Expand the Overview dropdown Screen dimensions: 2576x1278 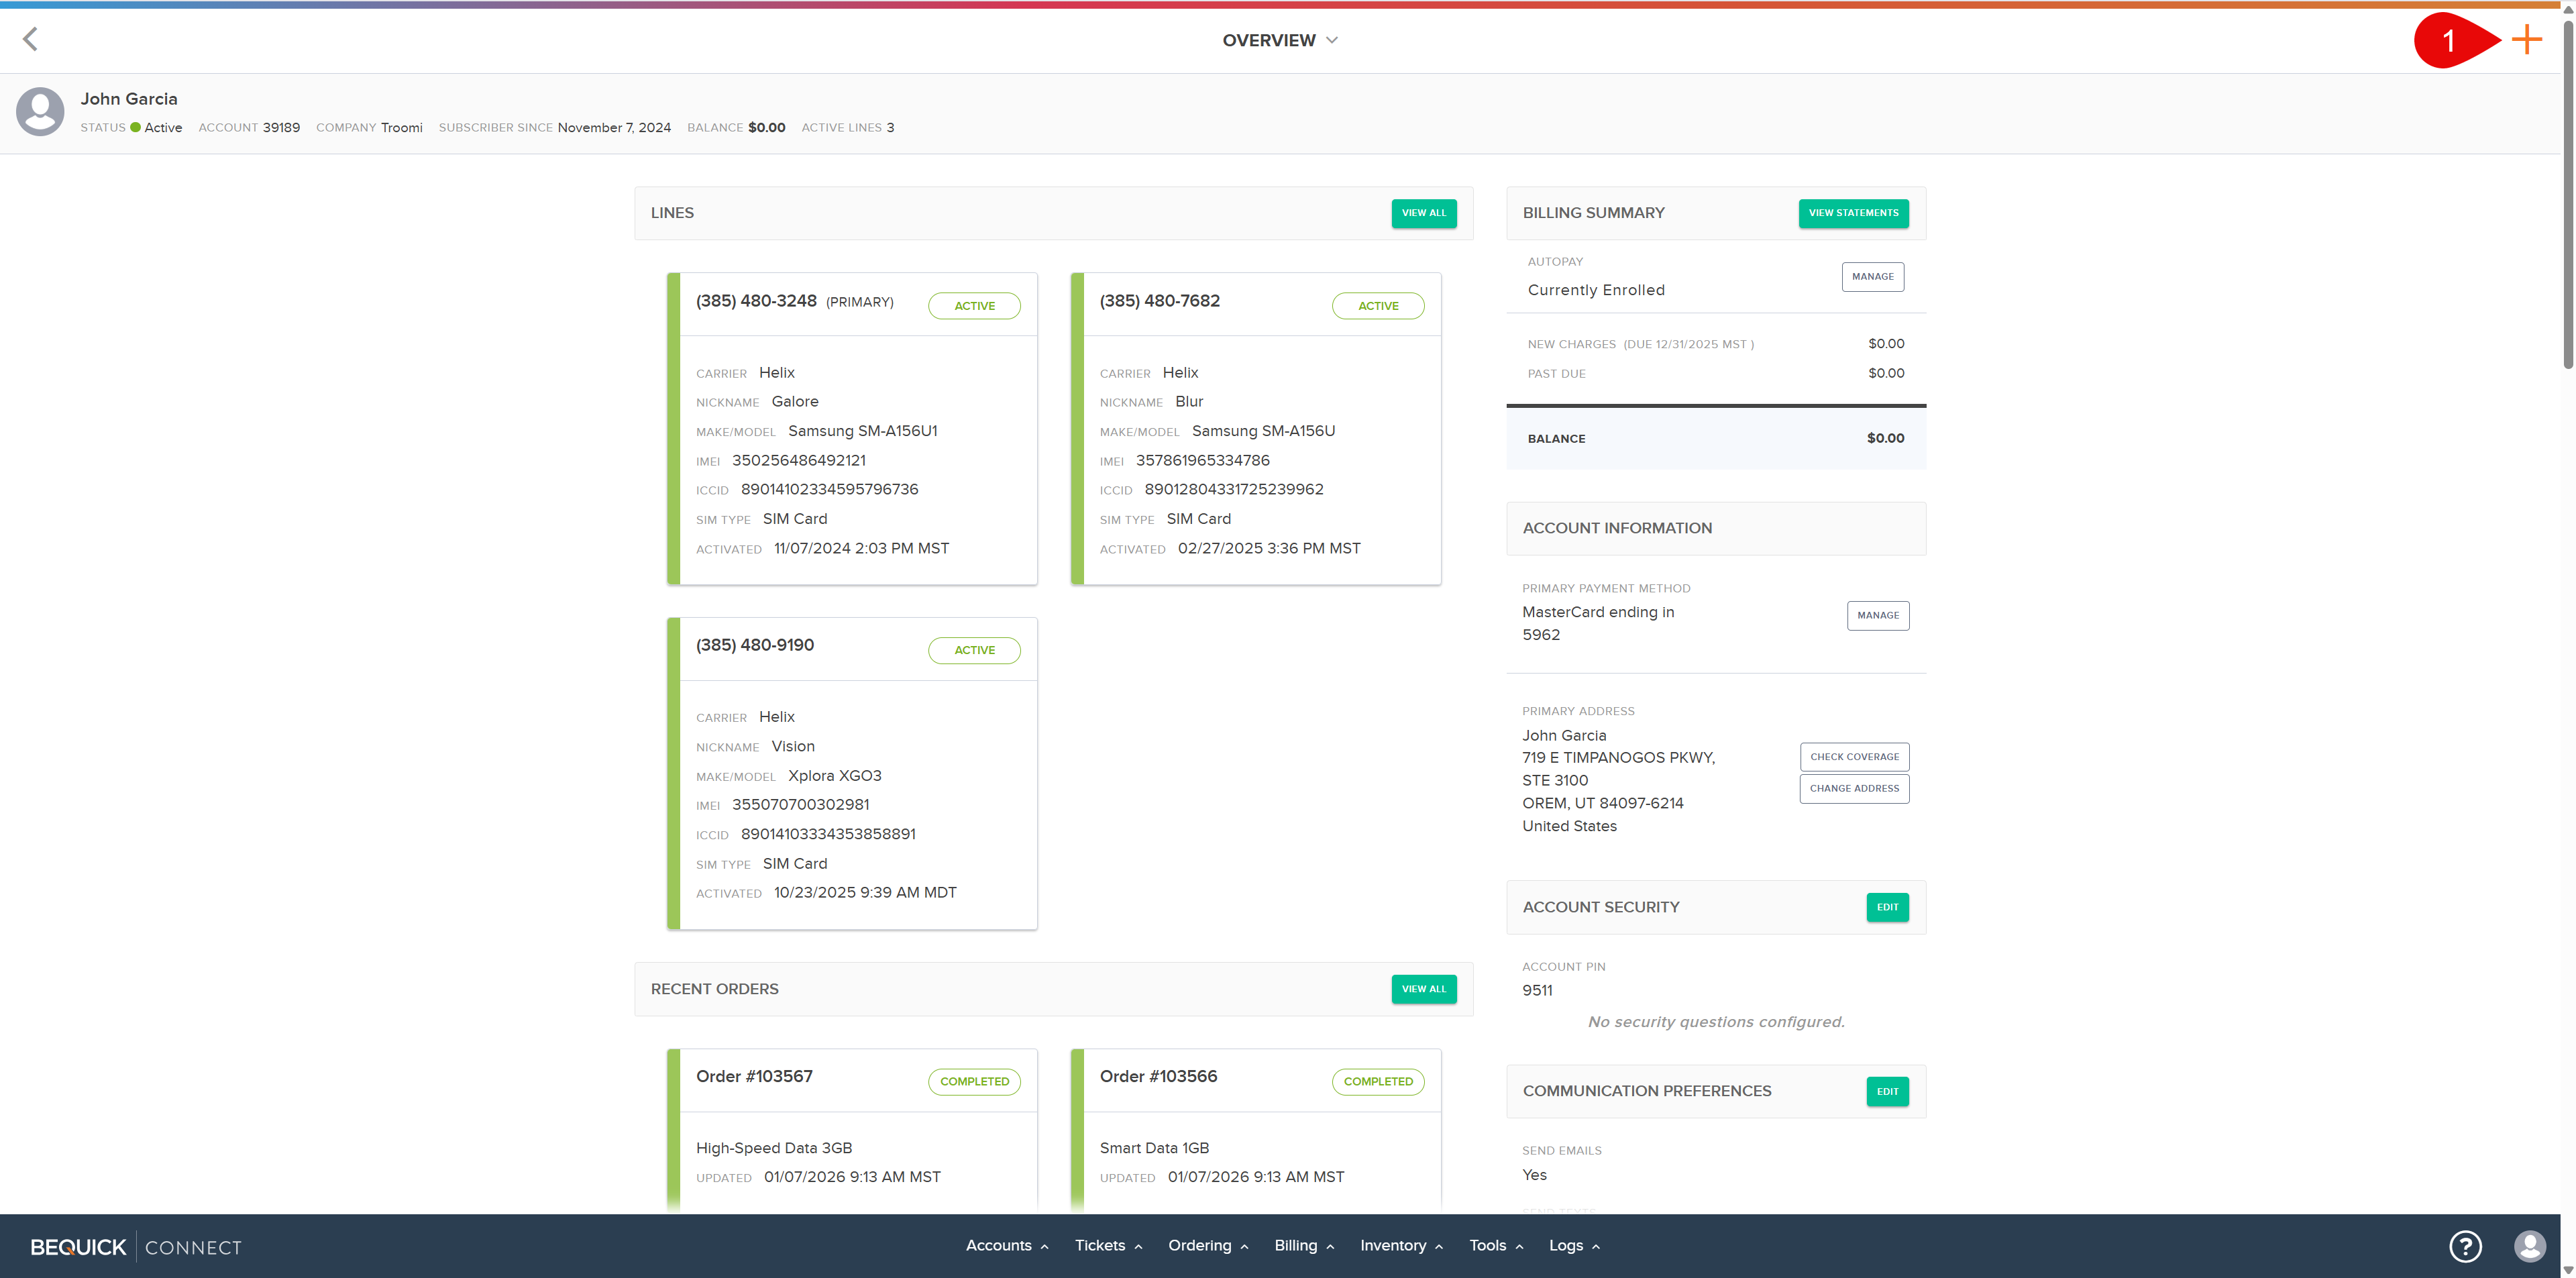point(1279,40)
